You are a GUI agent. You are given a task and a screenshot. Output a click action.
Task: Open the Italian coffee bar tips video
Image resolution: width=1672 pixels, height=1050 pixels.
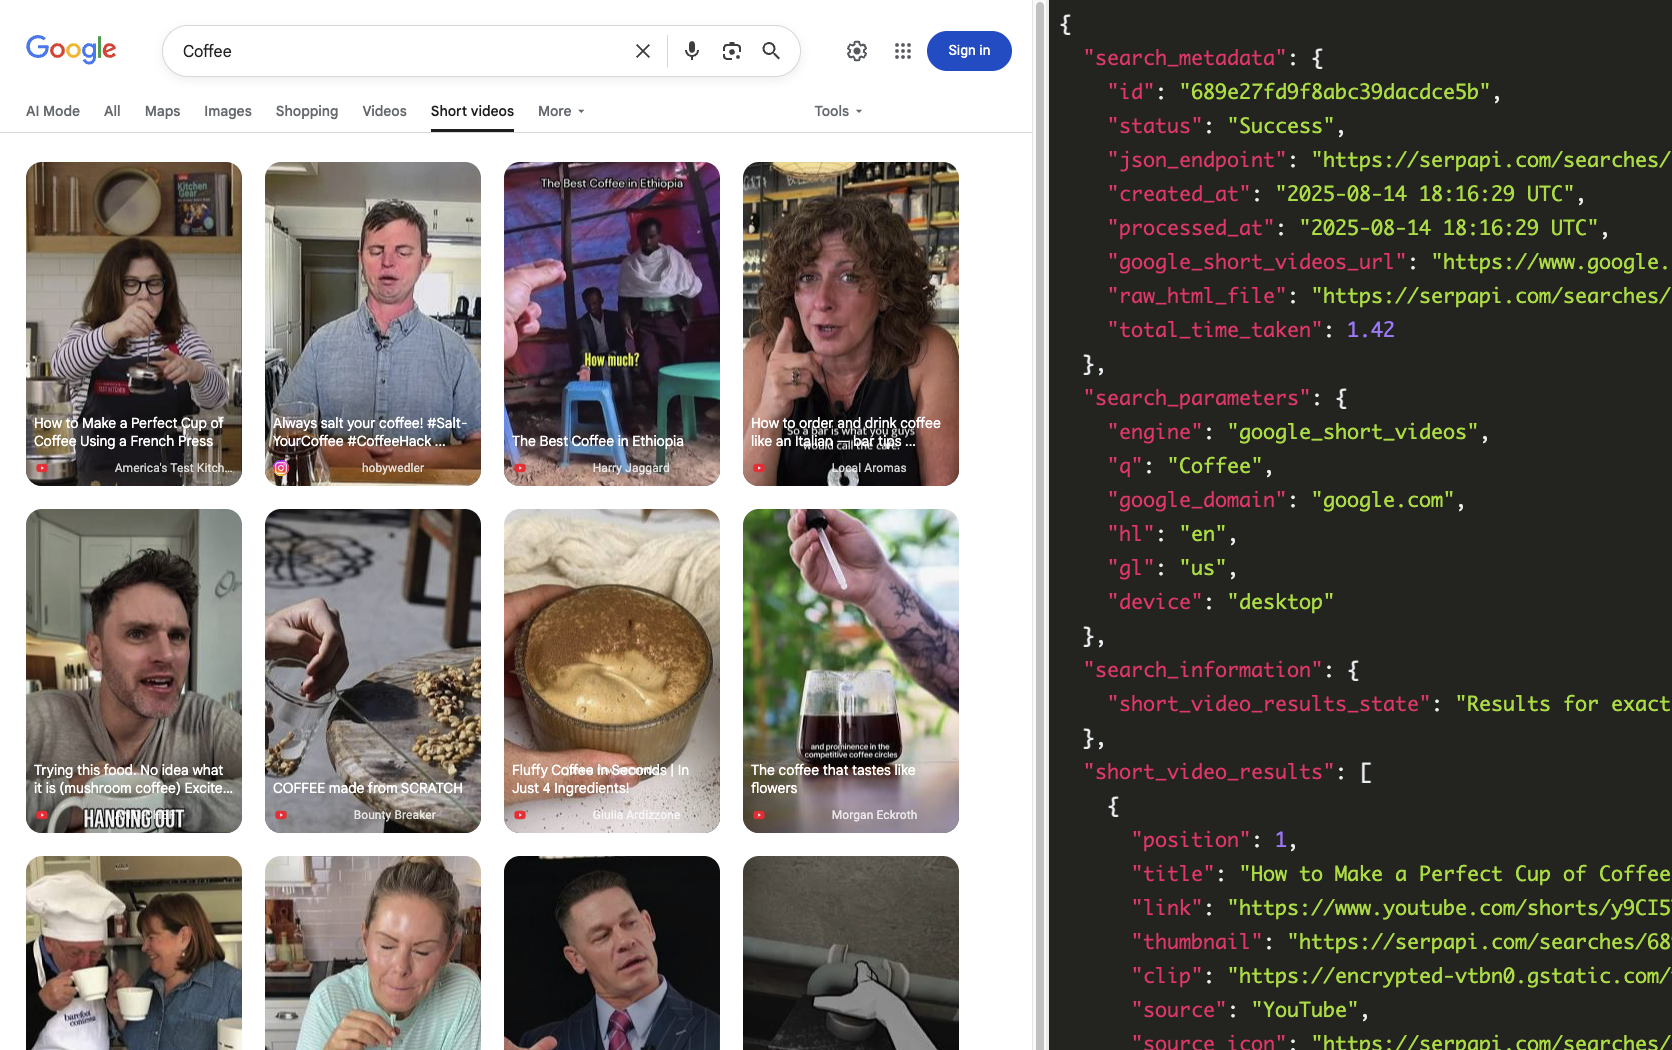pyautogui.click(x=851, y=324)
